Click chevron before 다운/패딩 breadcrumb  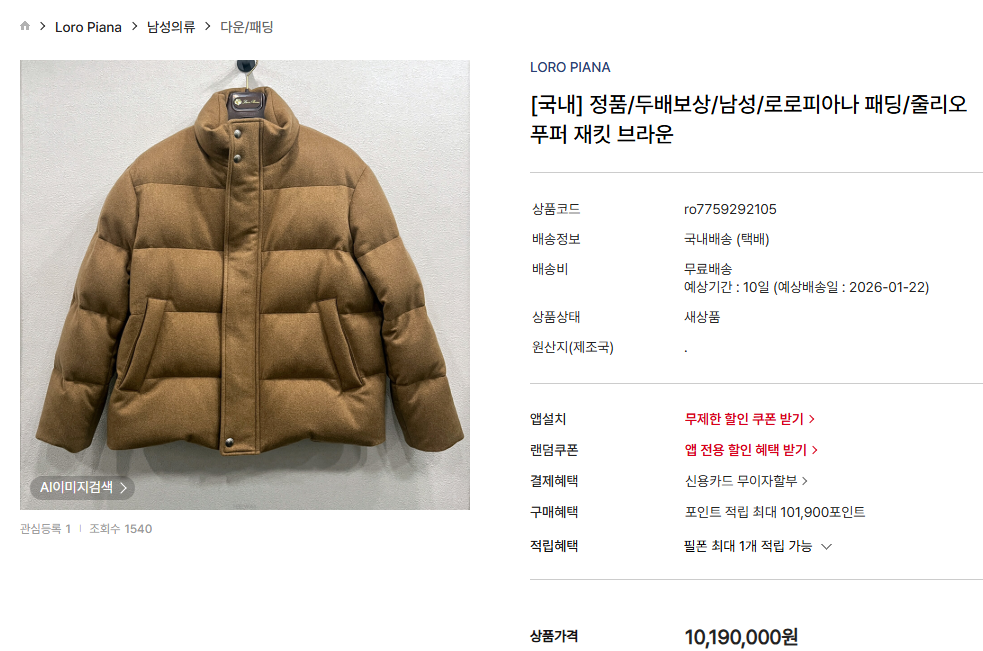pos(208,26)
